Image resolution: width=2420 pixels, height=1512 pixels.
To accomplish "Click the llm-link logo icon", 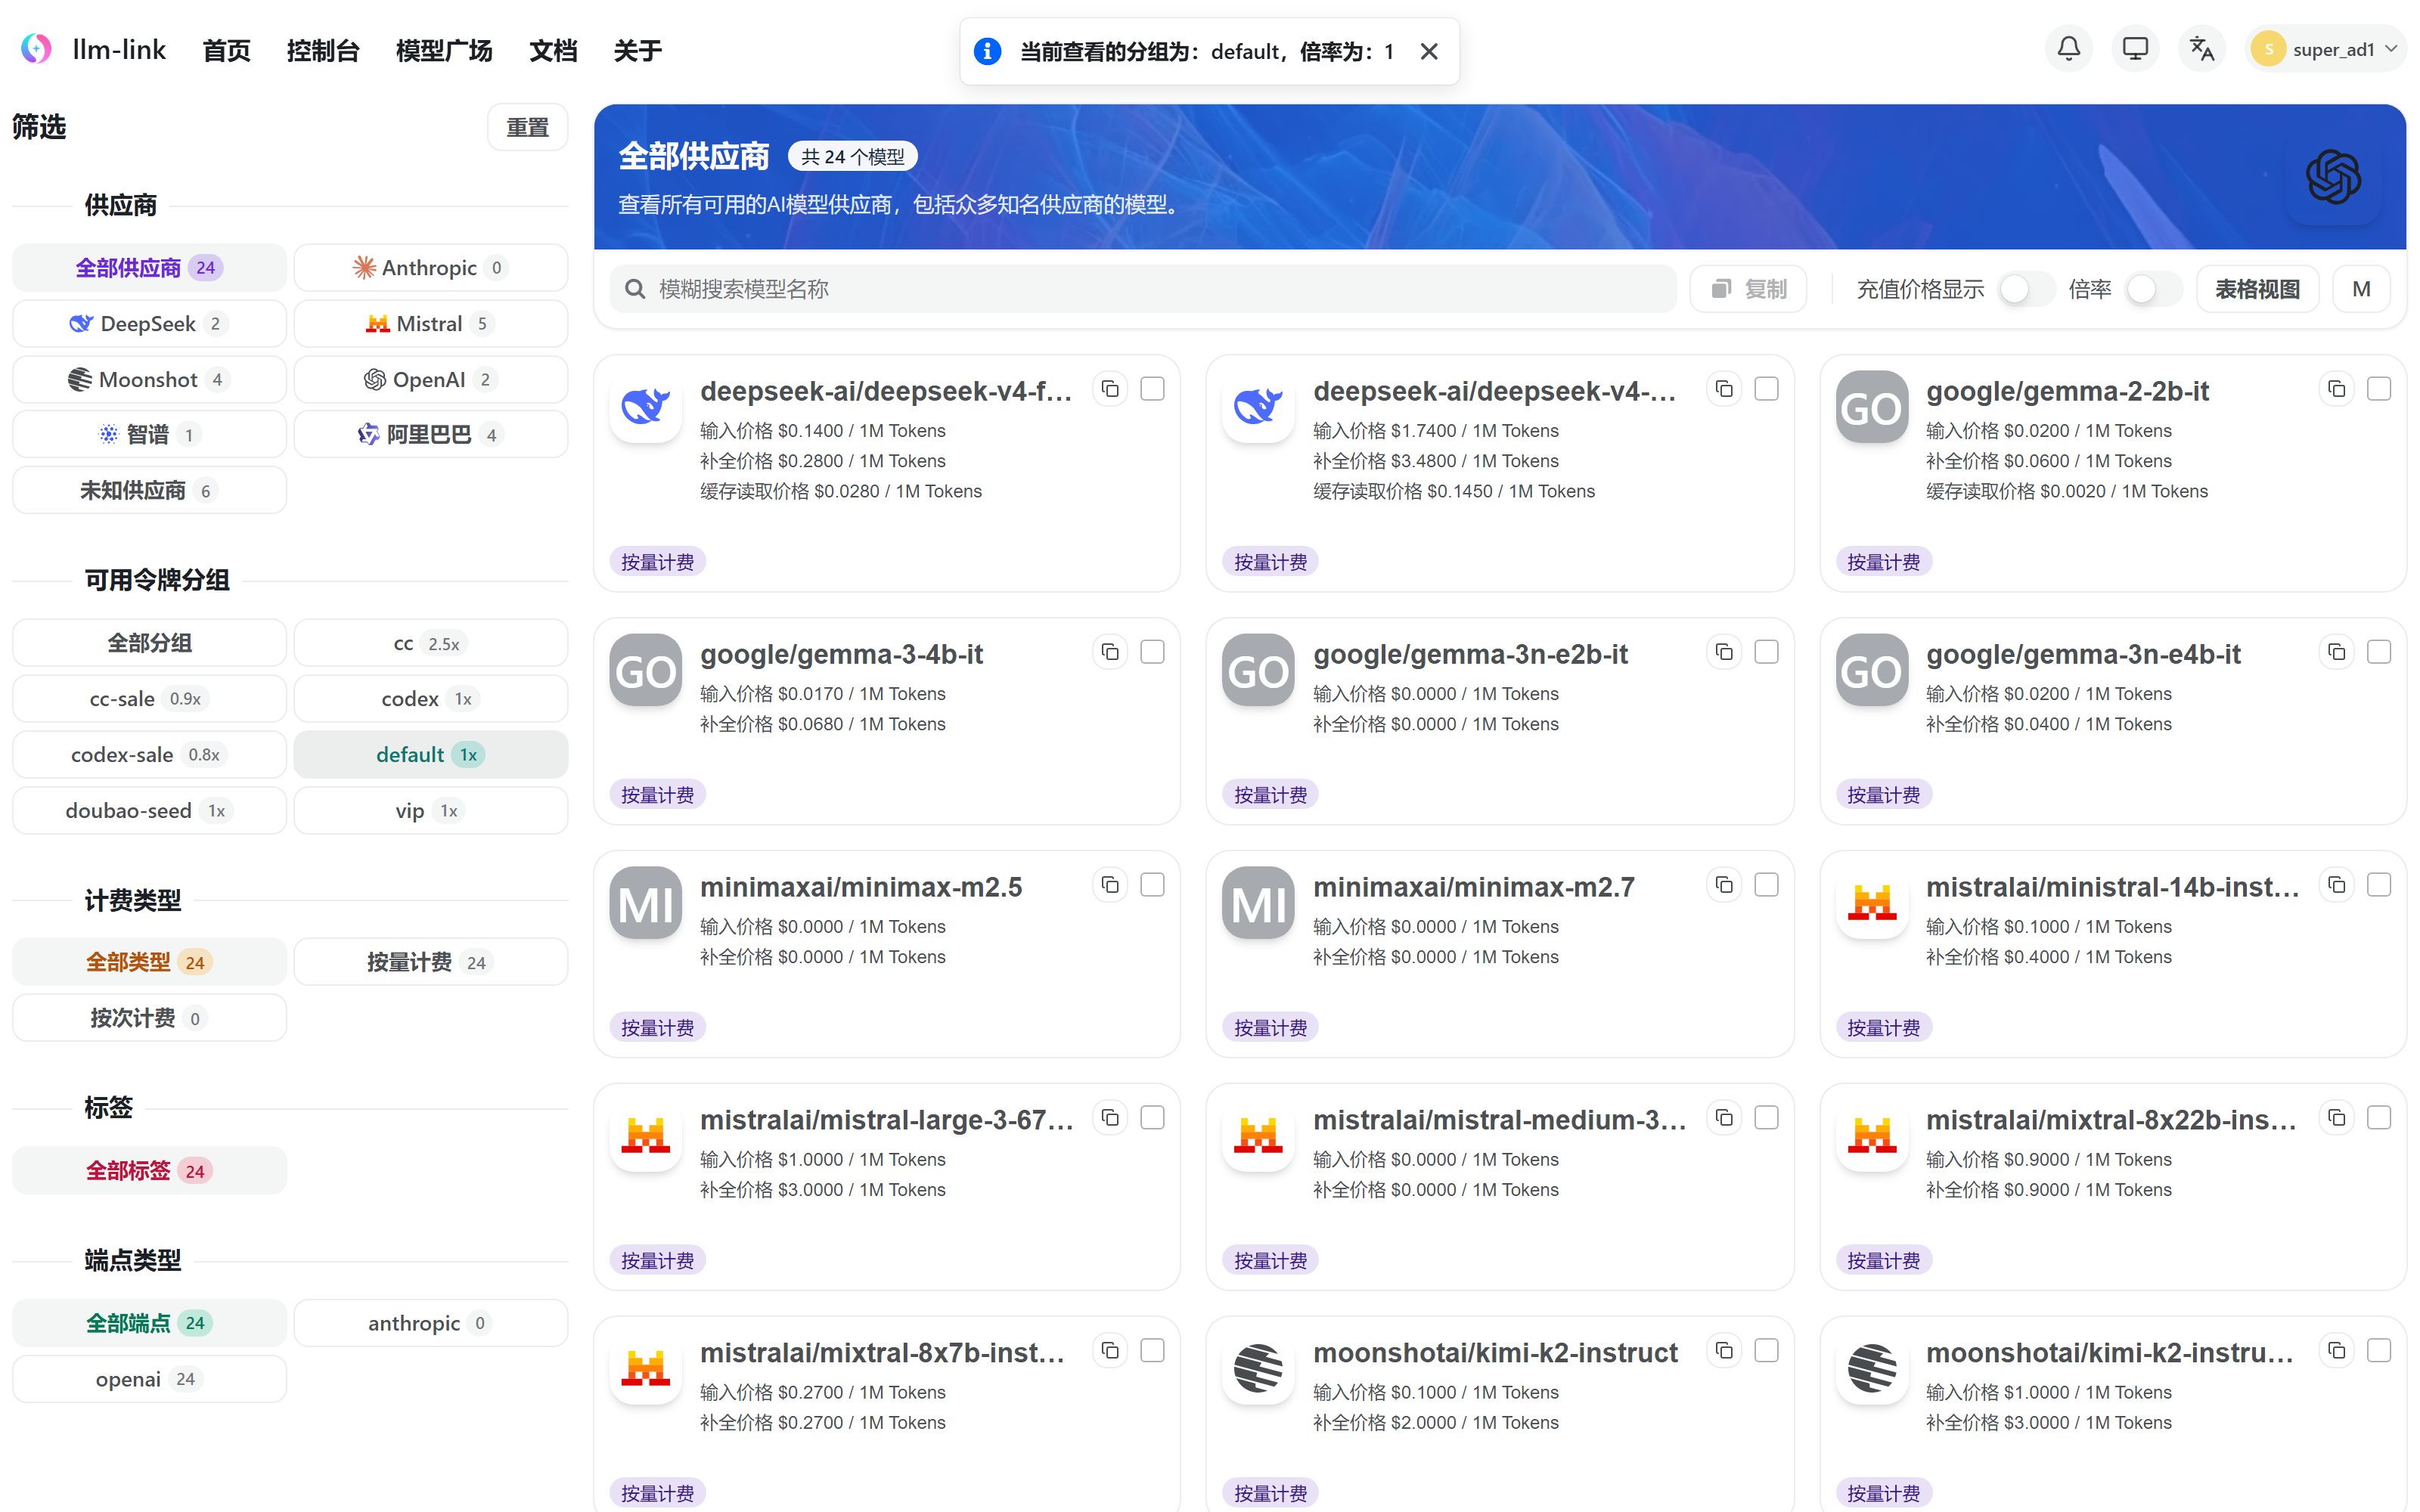I will click(x=36, y=49).
